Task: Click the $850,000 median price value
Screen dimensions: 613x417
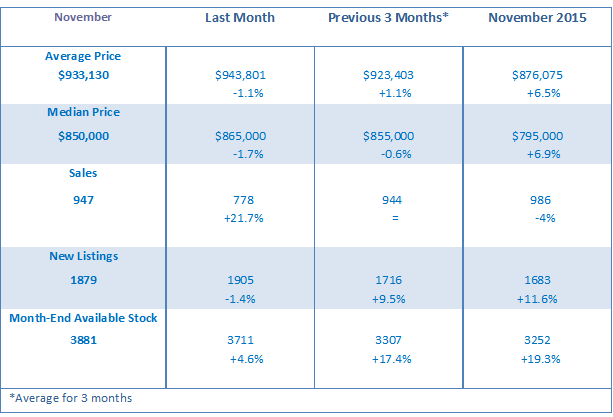Action: pyautogui.click(x=84, y=134)
